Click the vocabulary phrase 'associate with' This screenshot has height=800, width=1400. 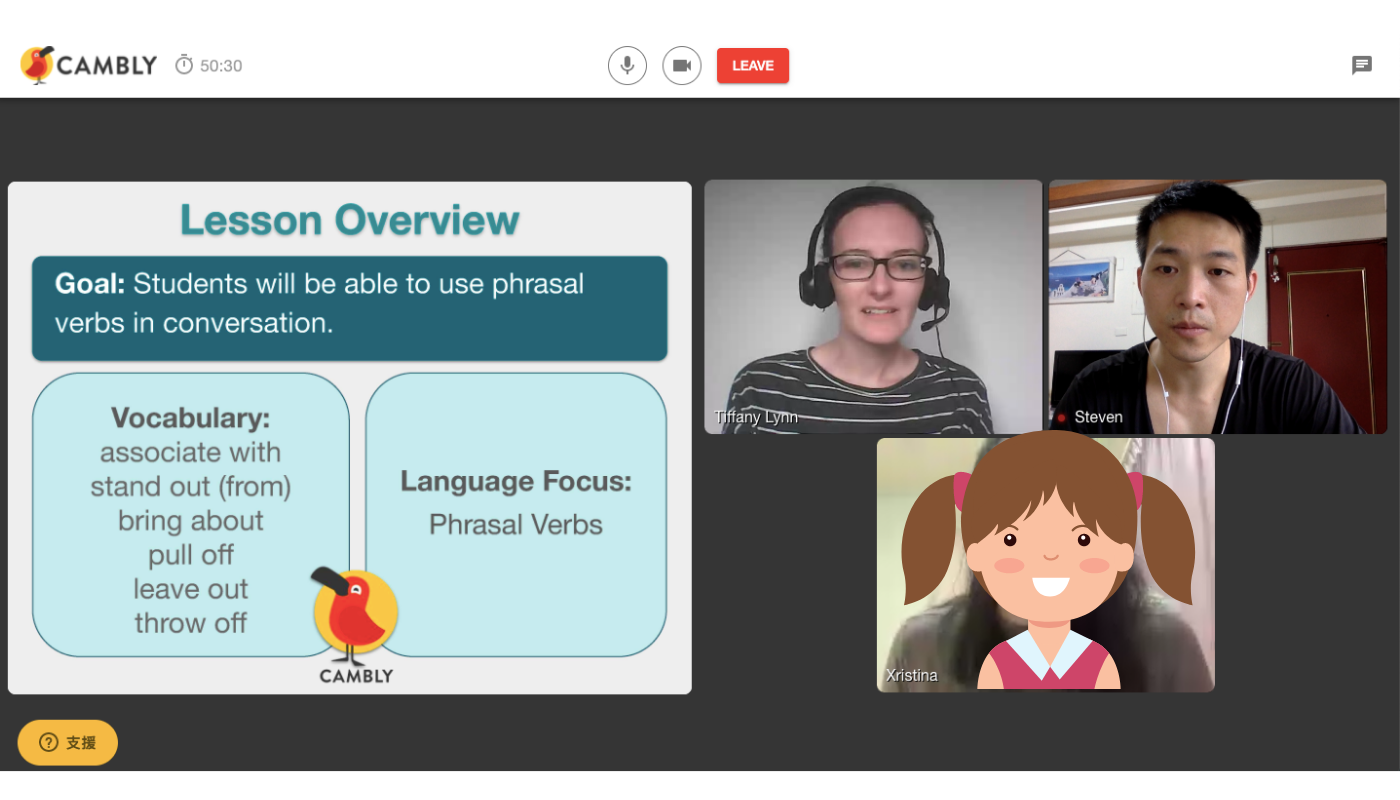[x=190, y=452]
